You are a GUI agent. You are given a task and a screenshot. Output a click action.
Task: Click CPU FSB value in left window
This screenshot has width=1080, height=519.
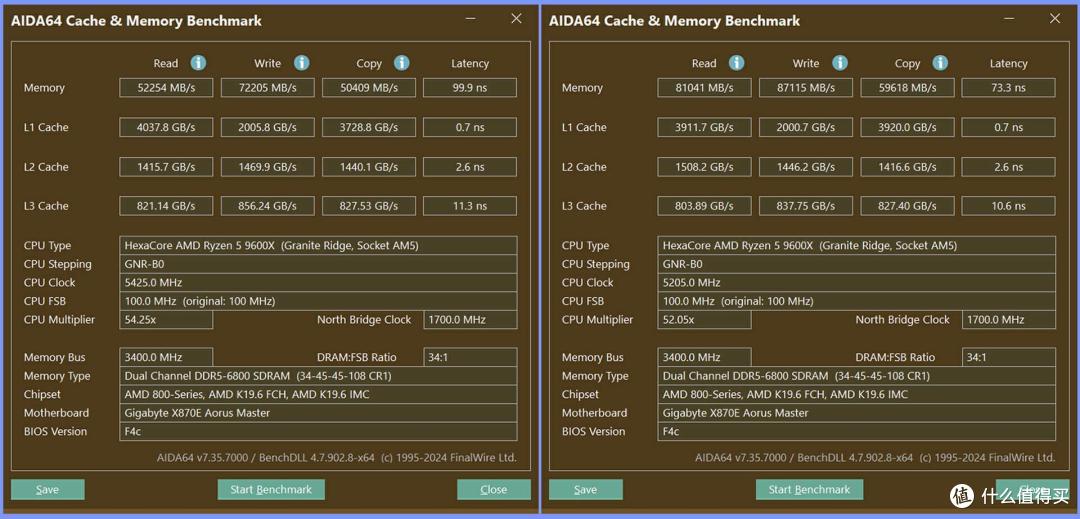point(318,301)
